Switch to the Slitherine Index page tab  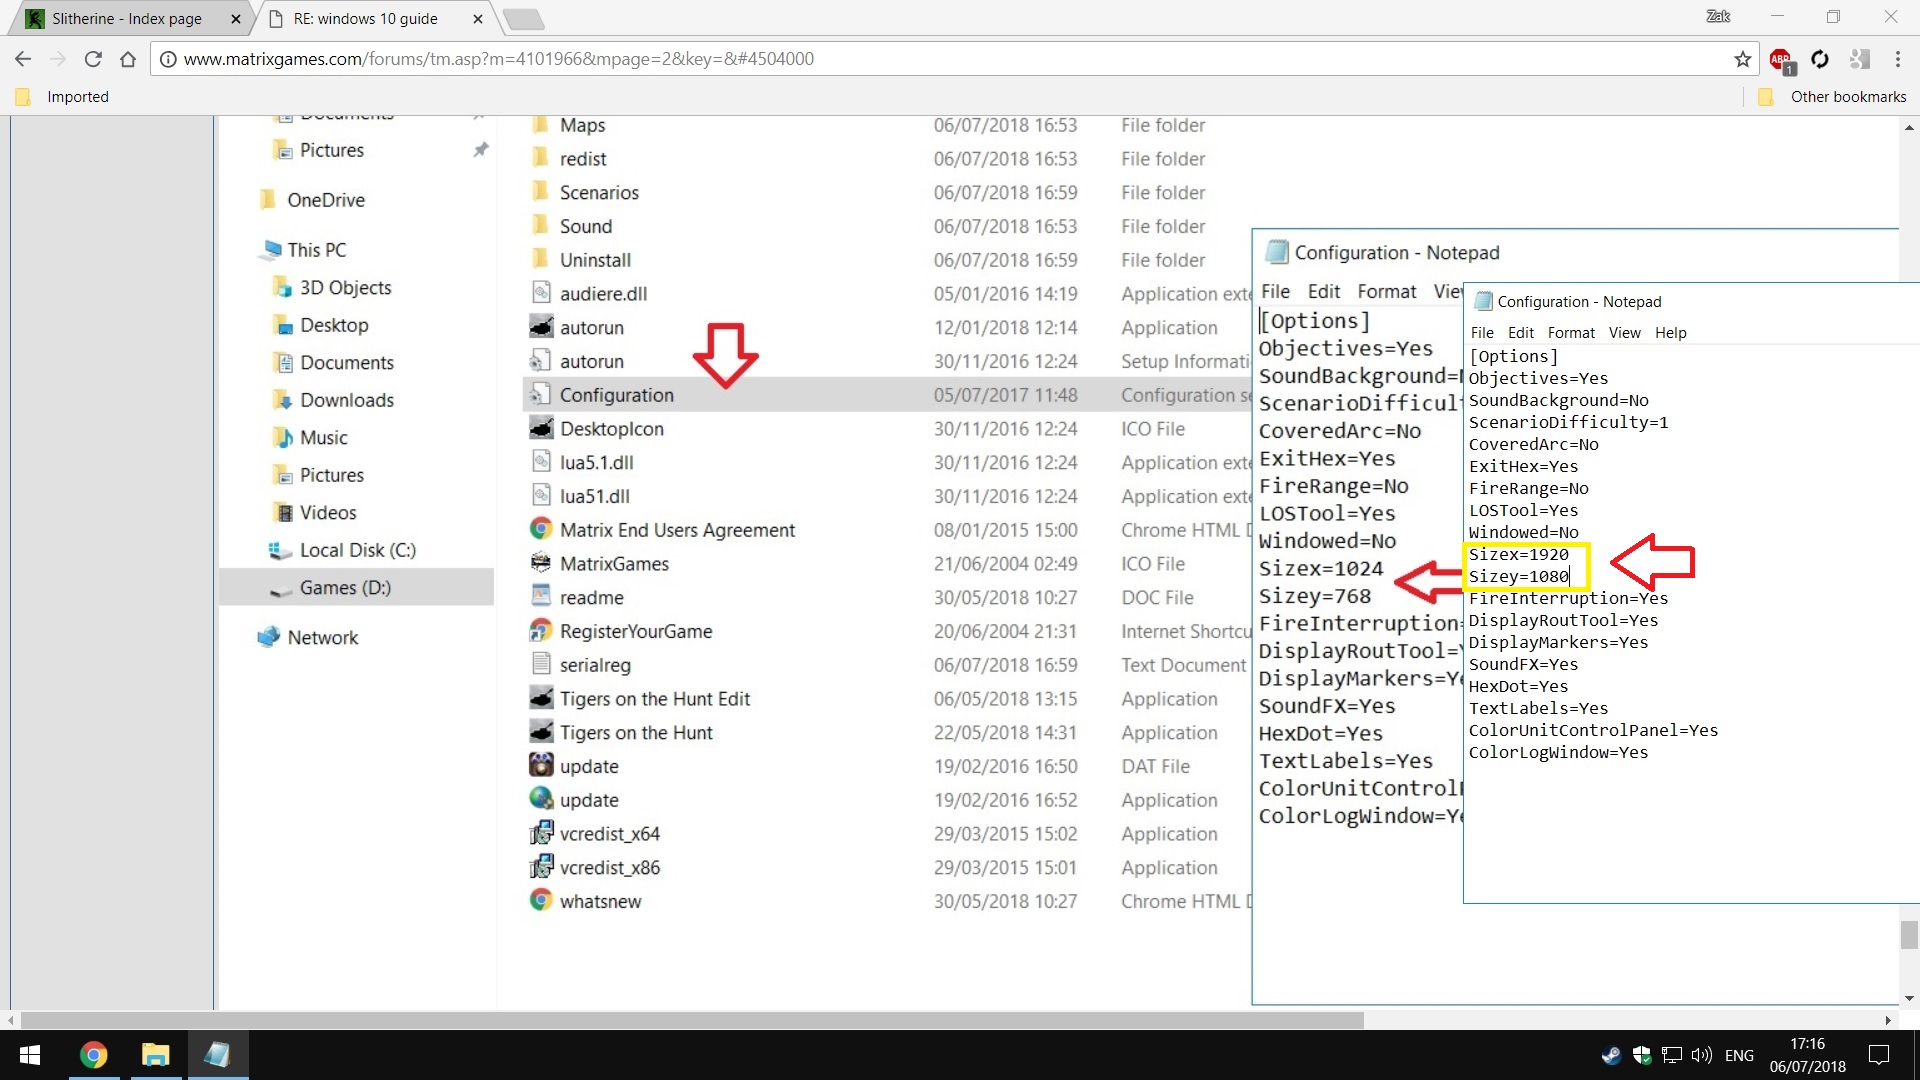point(126,18)
